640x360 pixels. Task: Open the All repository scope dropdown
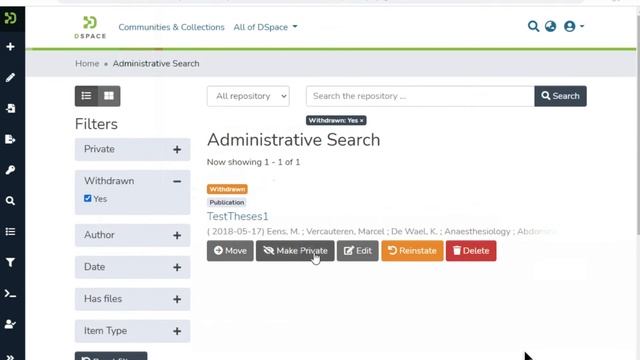tap(248, 96)
